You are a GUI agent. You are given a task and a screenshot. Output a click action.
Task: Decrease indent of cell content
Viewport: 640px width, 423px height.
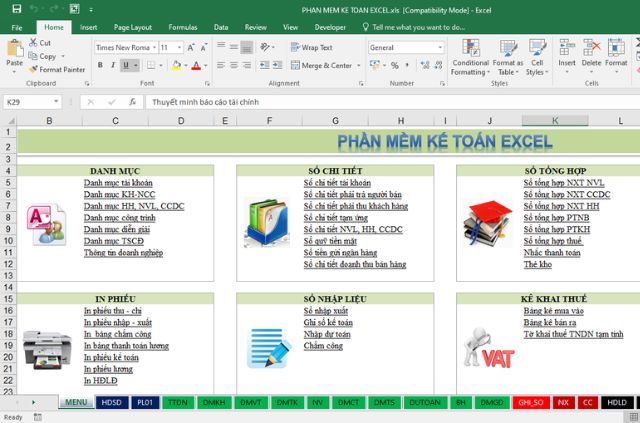(264, 65)
